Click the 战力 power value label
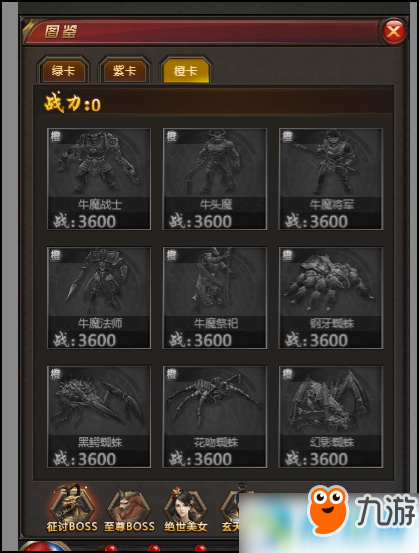The image size is (419, 553). tap(72, 103)
